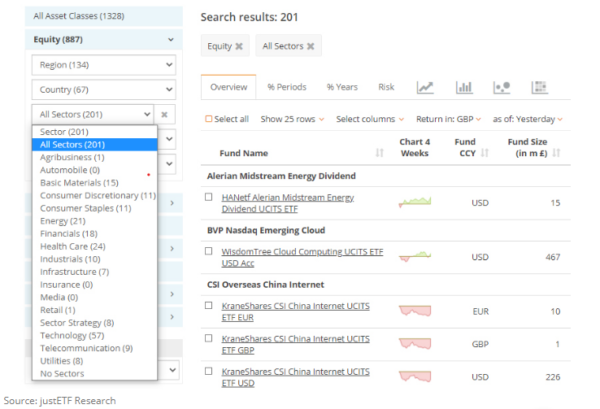Open the bar chart view icon
This screenshot has height=409, width=600.
point(464,87)
